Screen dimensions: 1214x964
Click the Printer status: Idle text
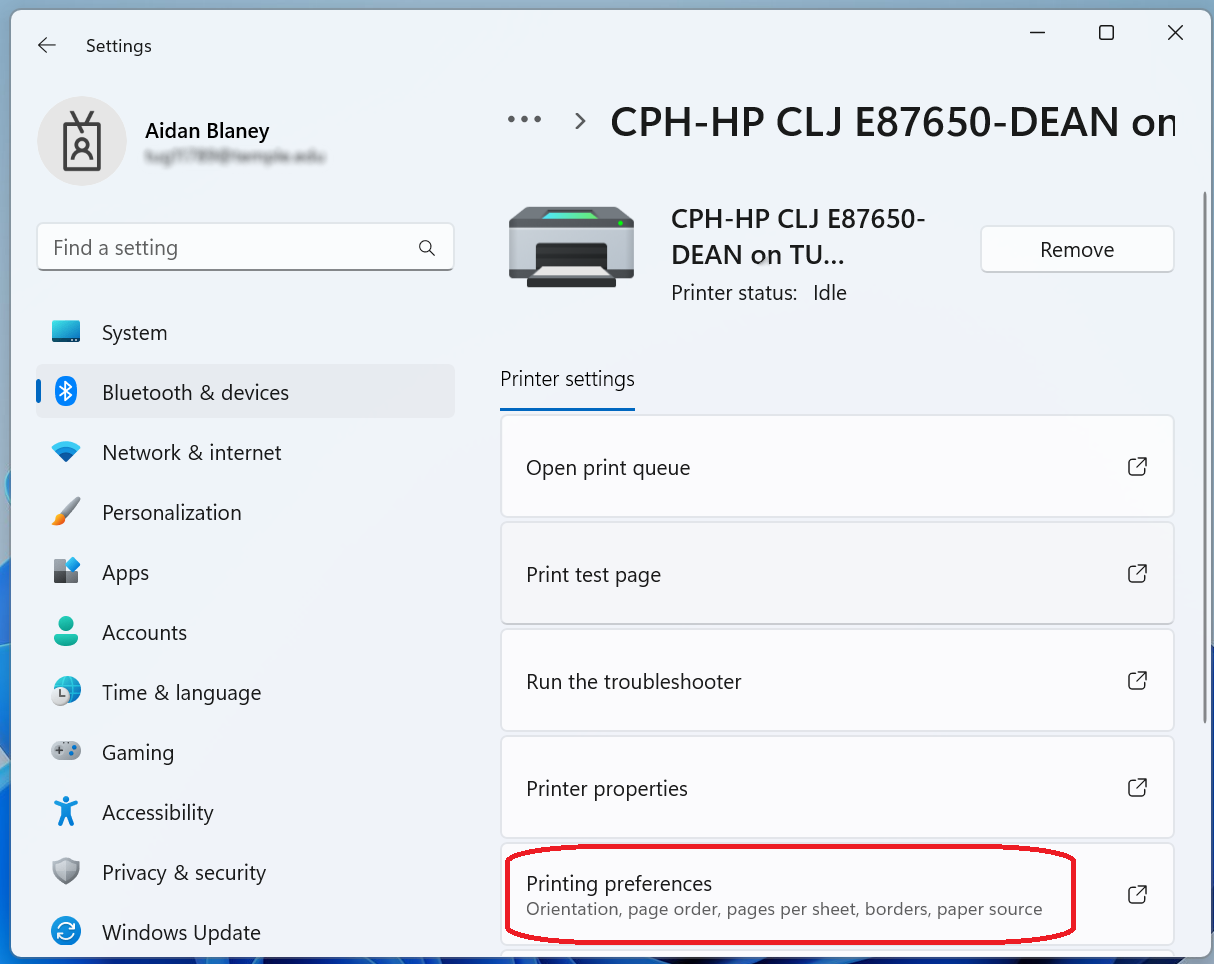(759, 293)
